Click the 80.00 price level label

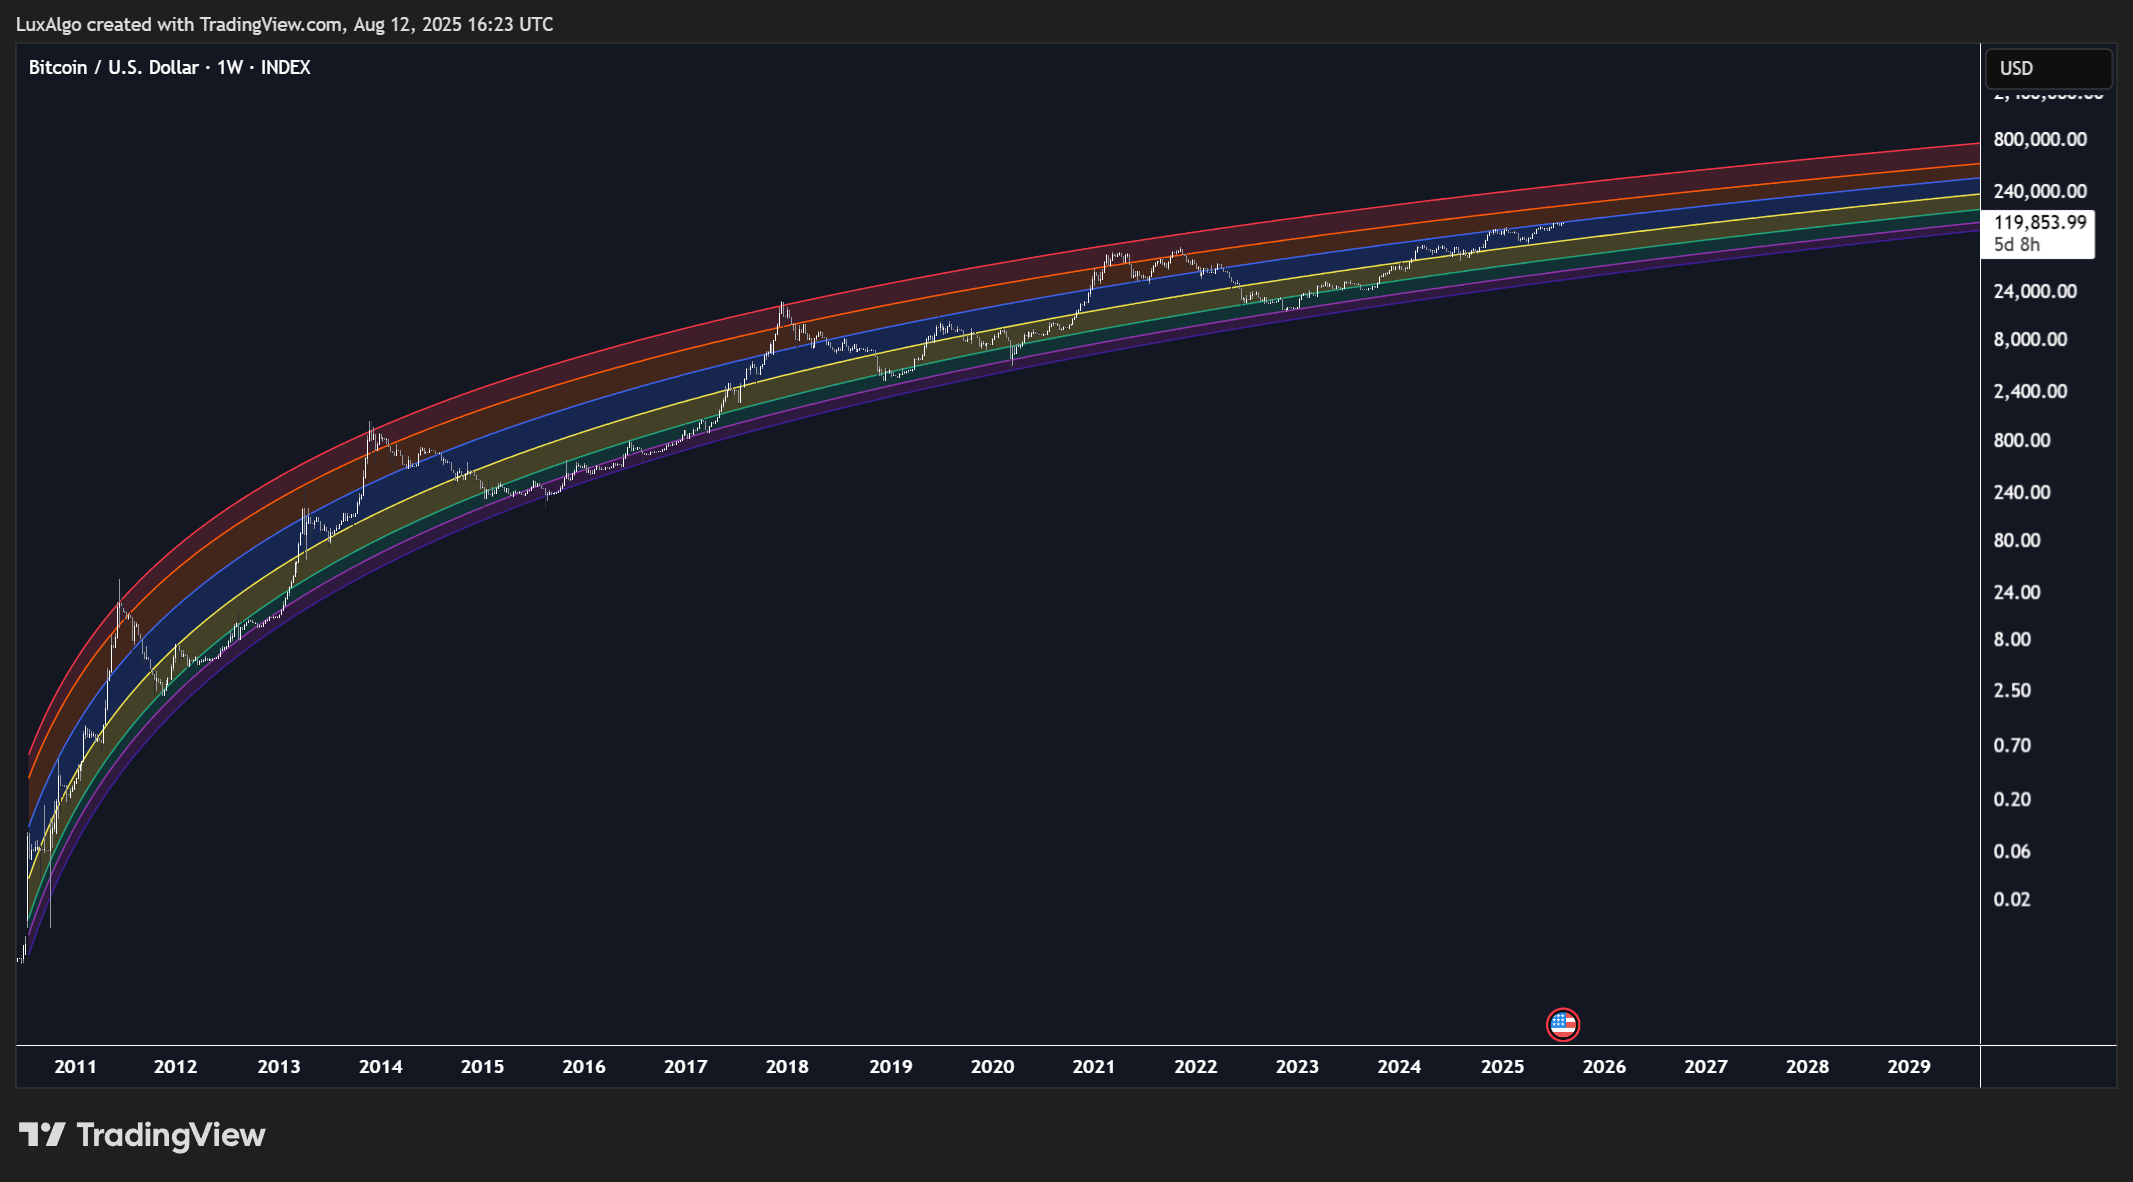[2017, 540]
